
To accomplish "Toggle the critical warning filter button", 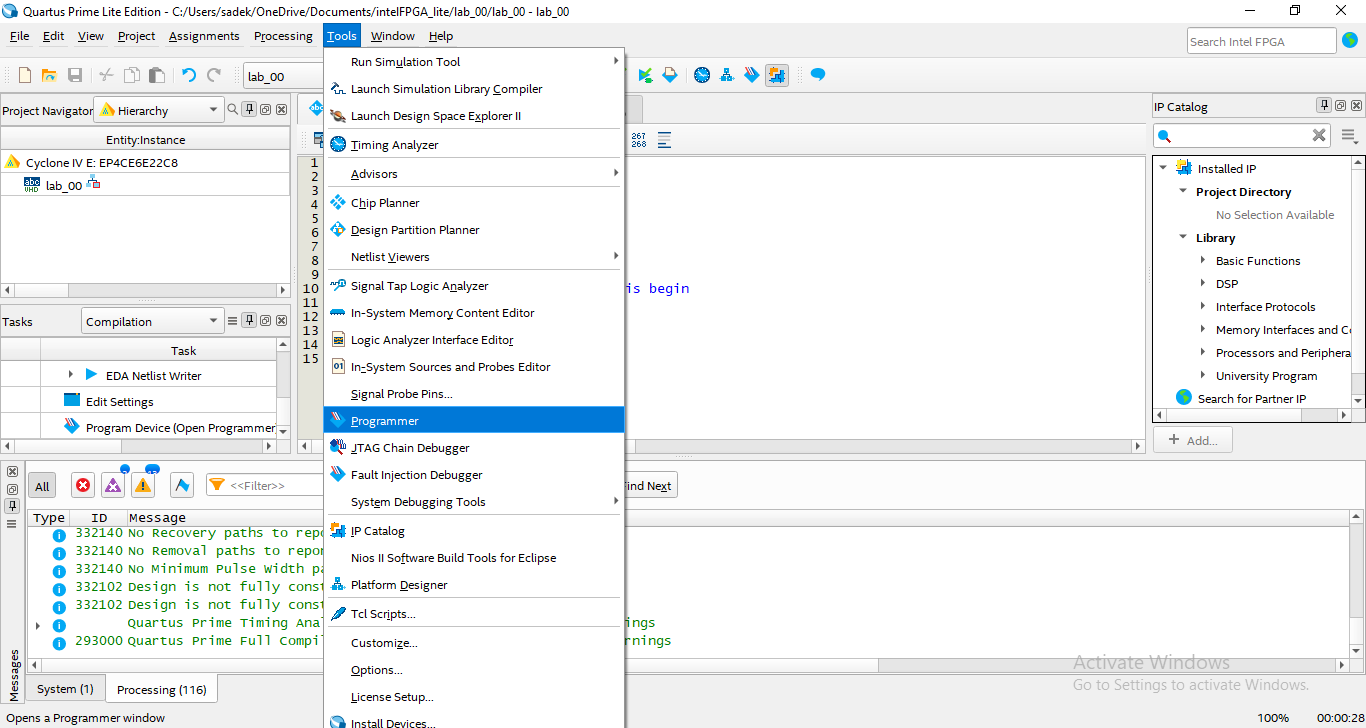I will pos(113,485).
